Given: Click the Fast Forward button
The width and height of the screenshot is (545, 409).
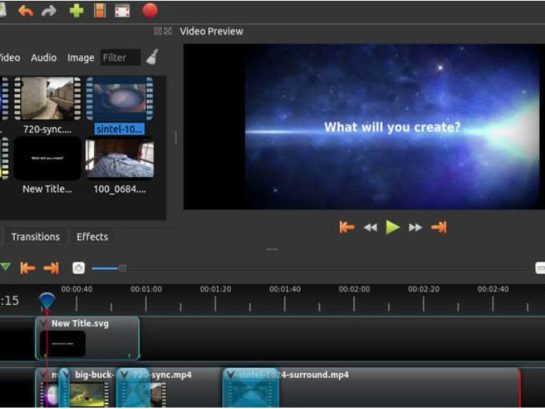Looking at the screenshot, I should click(415, 228).
